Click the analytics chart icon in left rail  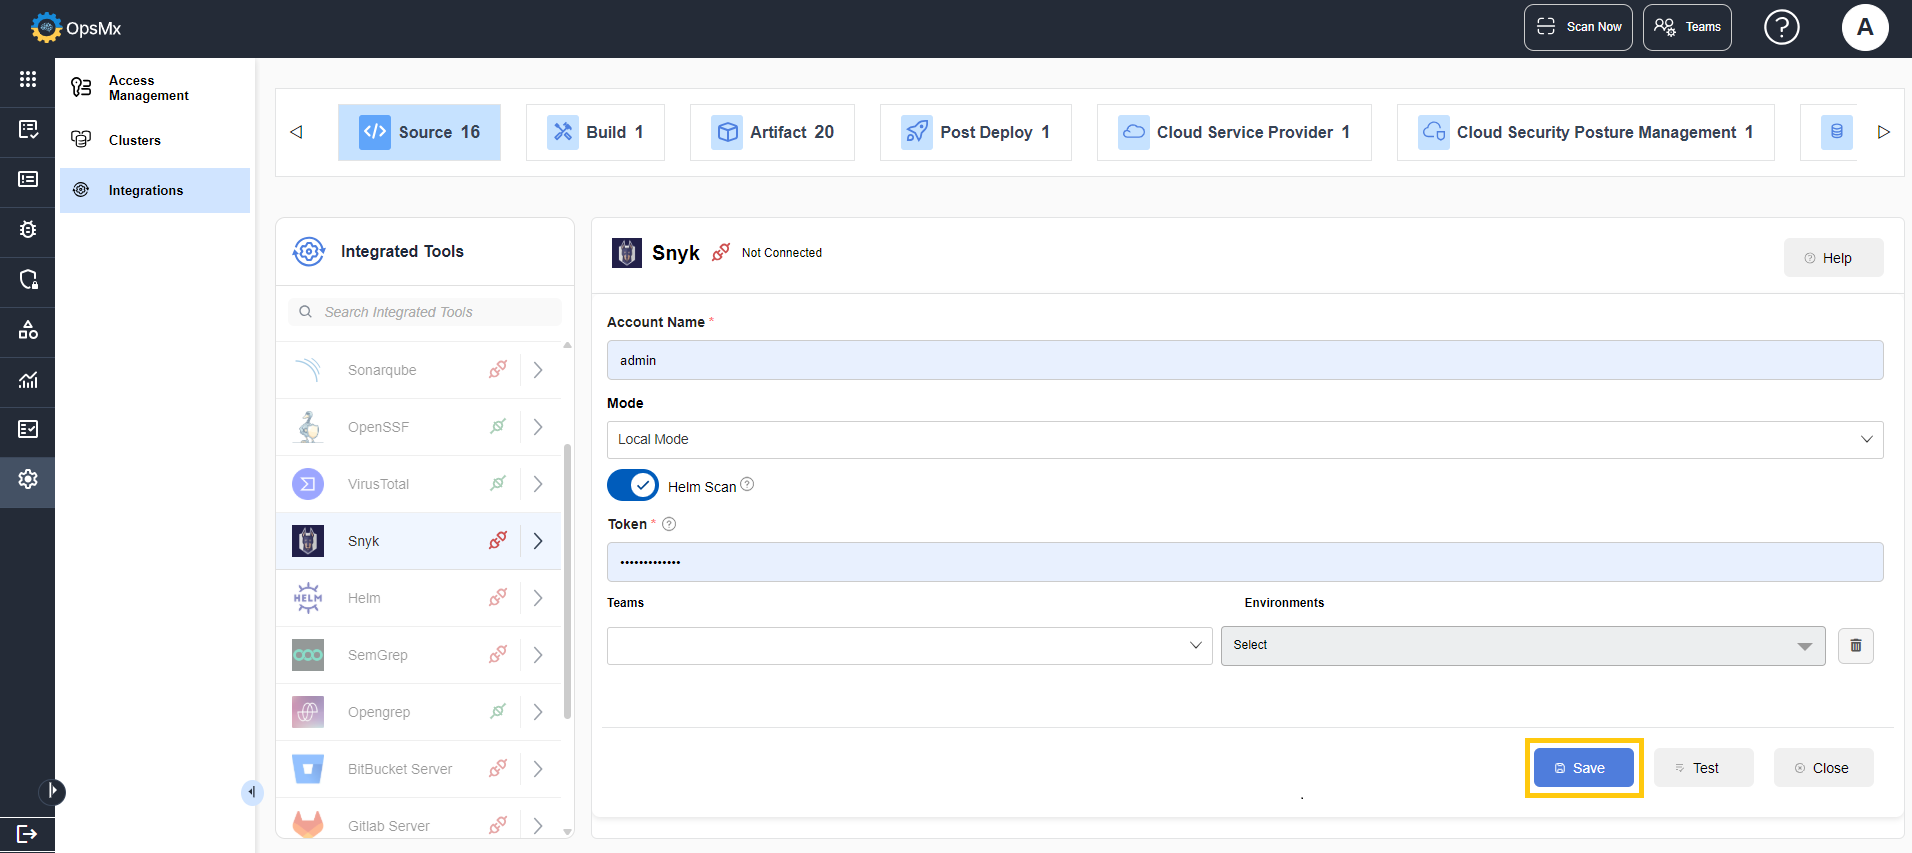pyautogui.click(x=28, y=379)
